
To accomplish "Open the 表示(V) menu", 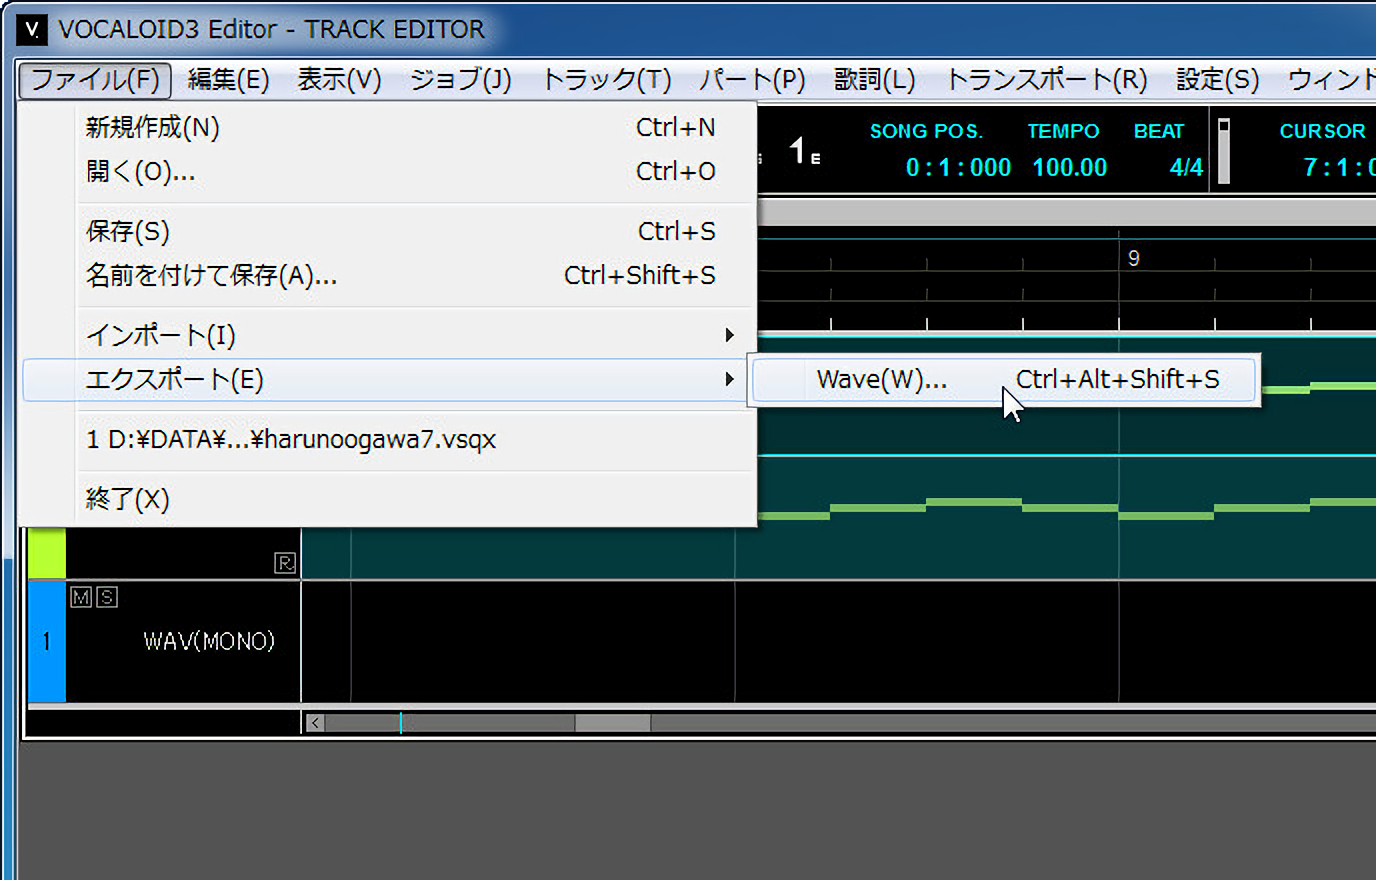I will click(339, 80).
